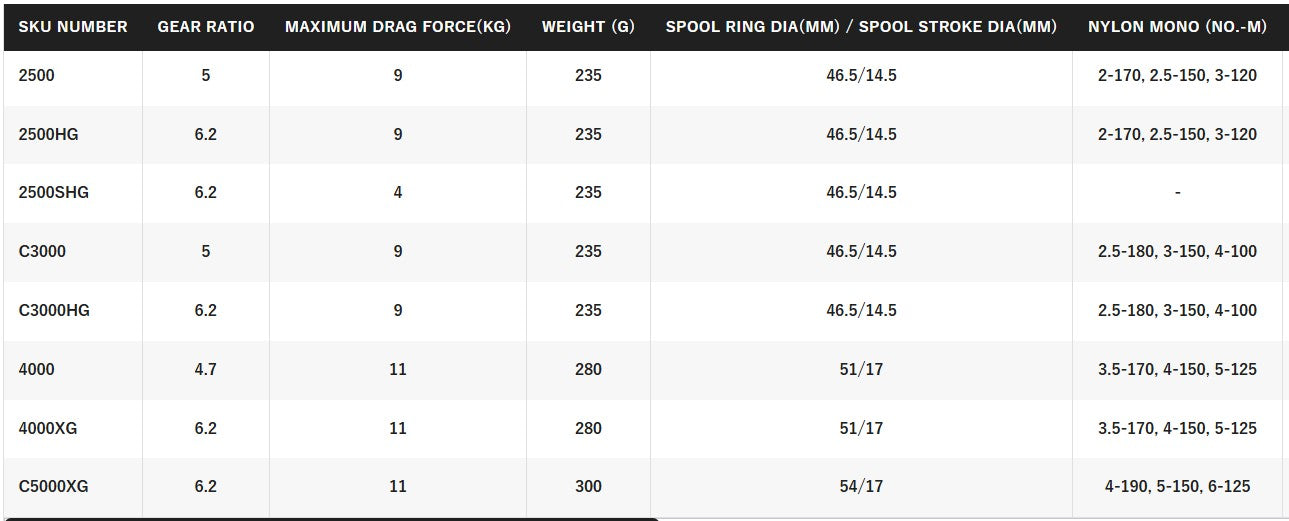
Task: Click the 4-190, 5-150, 6-125 nylon cell
Action: 1177,487
